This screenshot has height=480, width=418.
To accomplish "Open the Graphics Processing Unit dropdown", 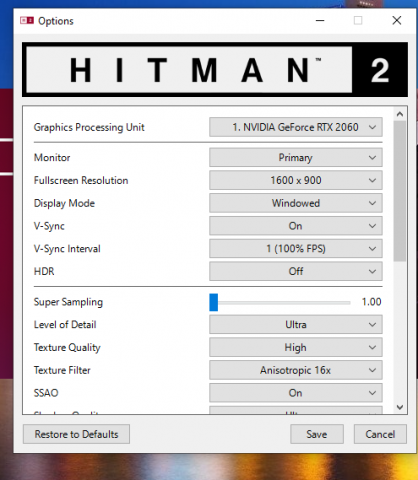I will click(x=296, y=127).
